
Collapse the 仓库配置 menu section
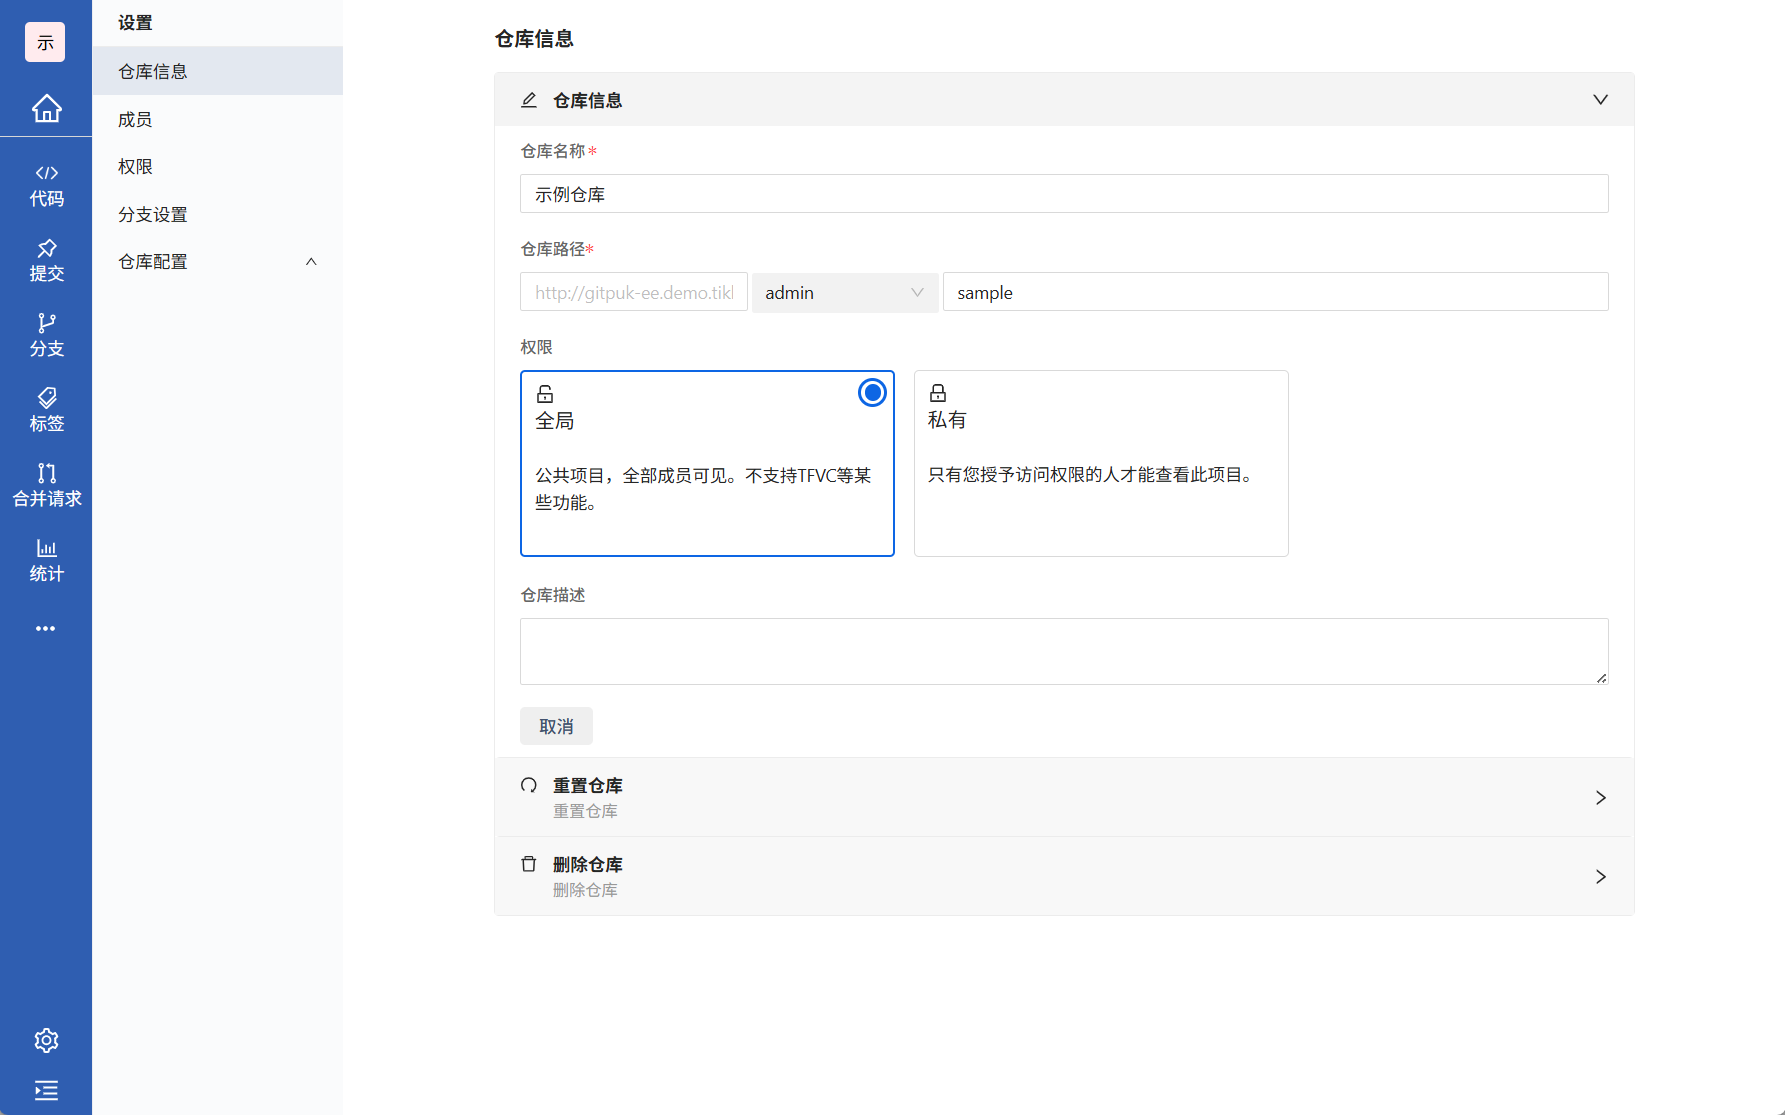point(311,261)
